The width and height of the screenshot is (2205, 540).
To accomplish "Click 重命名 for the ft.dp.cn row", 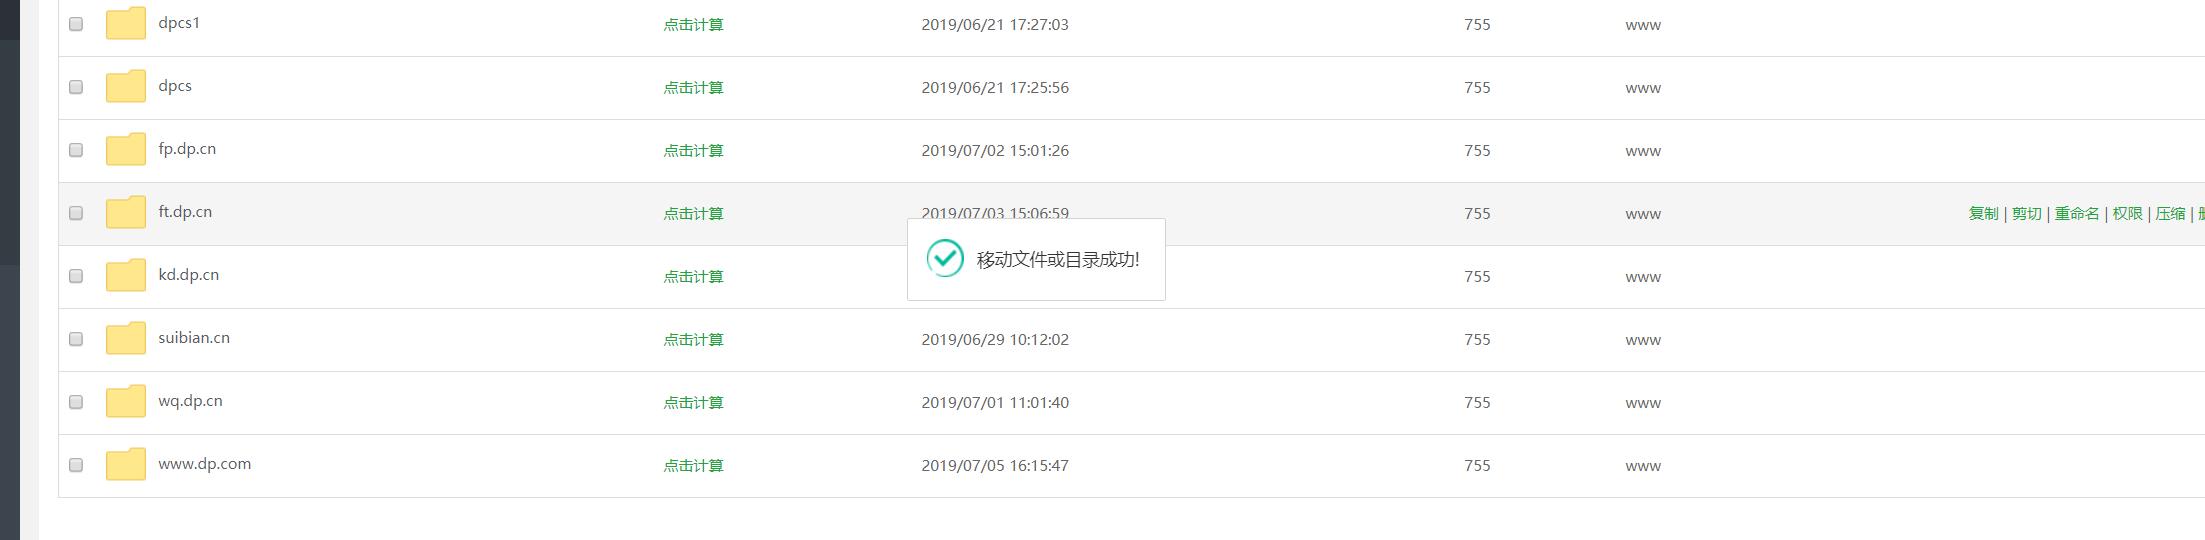I will pos(2077,214).
